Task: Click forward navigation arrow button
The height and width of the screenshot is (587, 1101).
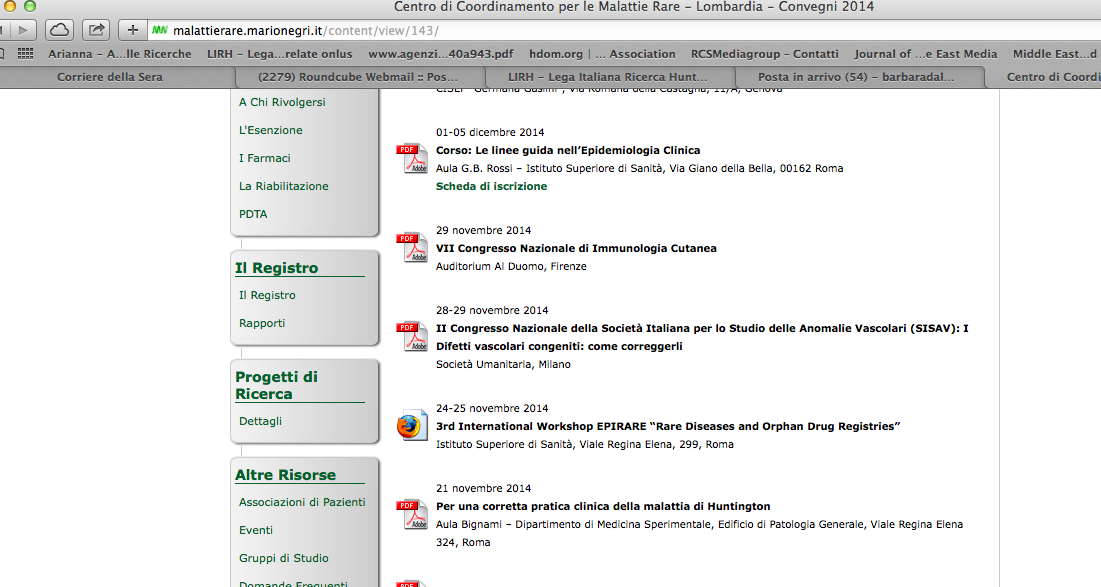Action: (x=22, y=30)
